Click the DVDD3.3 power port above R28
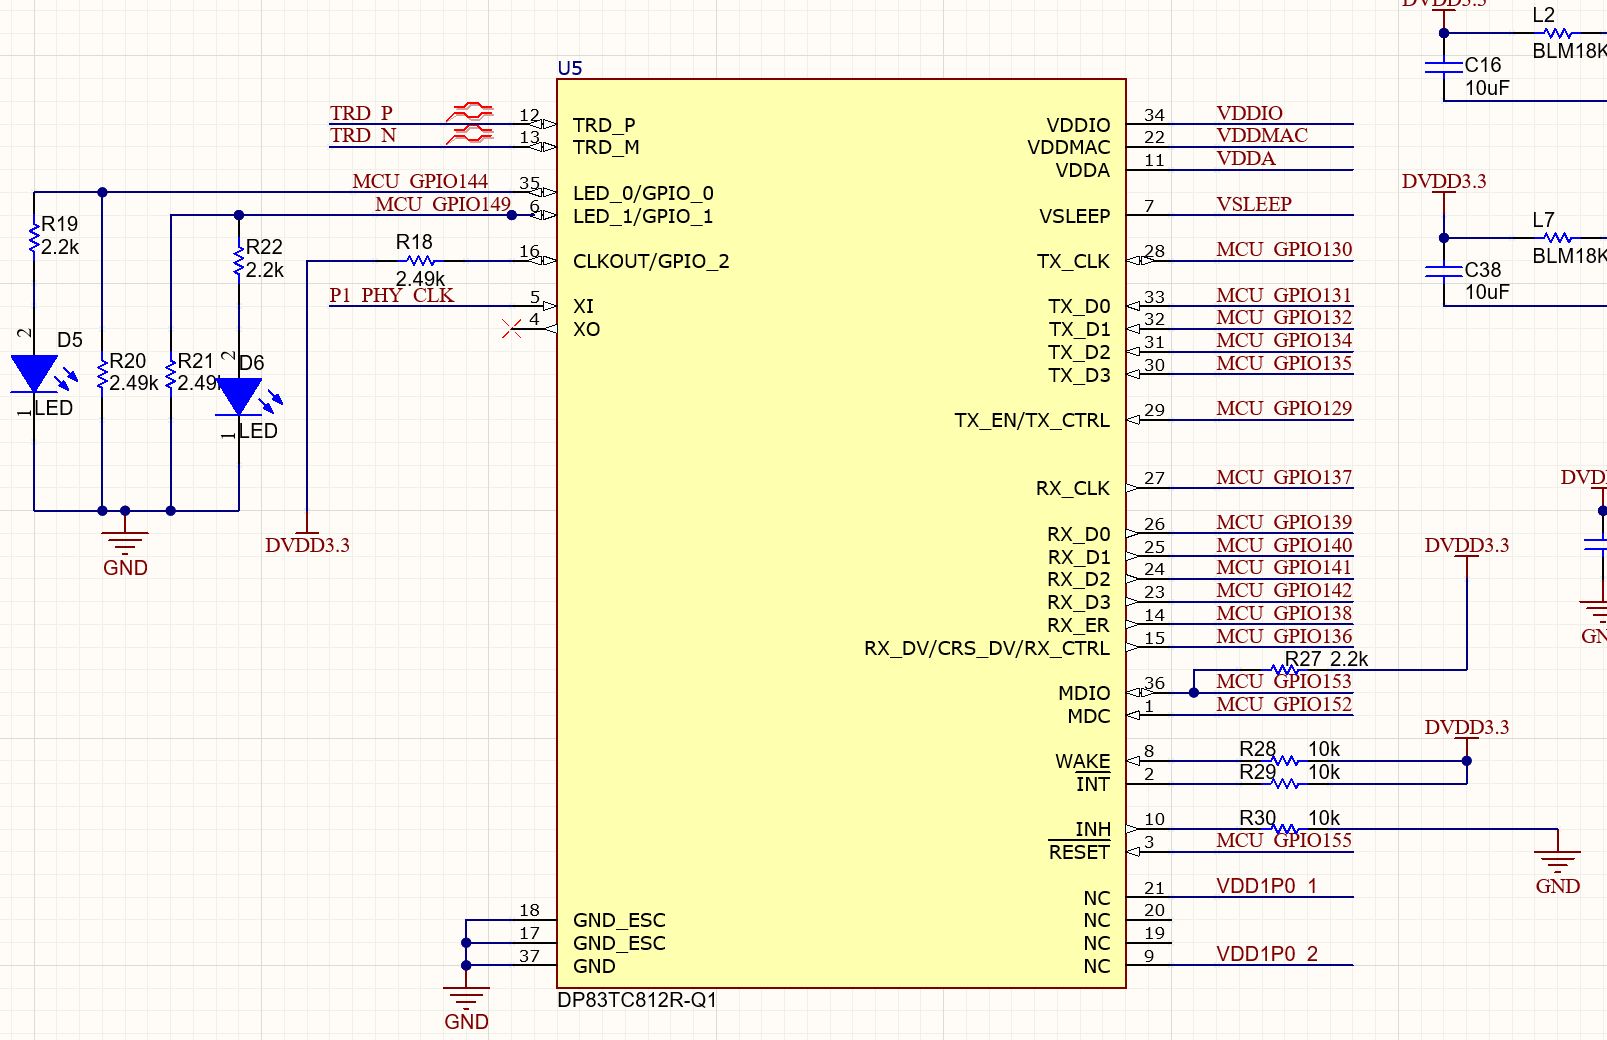The height and width of the screenshot is (1040, 1607). [x=1467, y=731]
